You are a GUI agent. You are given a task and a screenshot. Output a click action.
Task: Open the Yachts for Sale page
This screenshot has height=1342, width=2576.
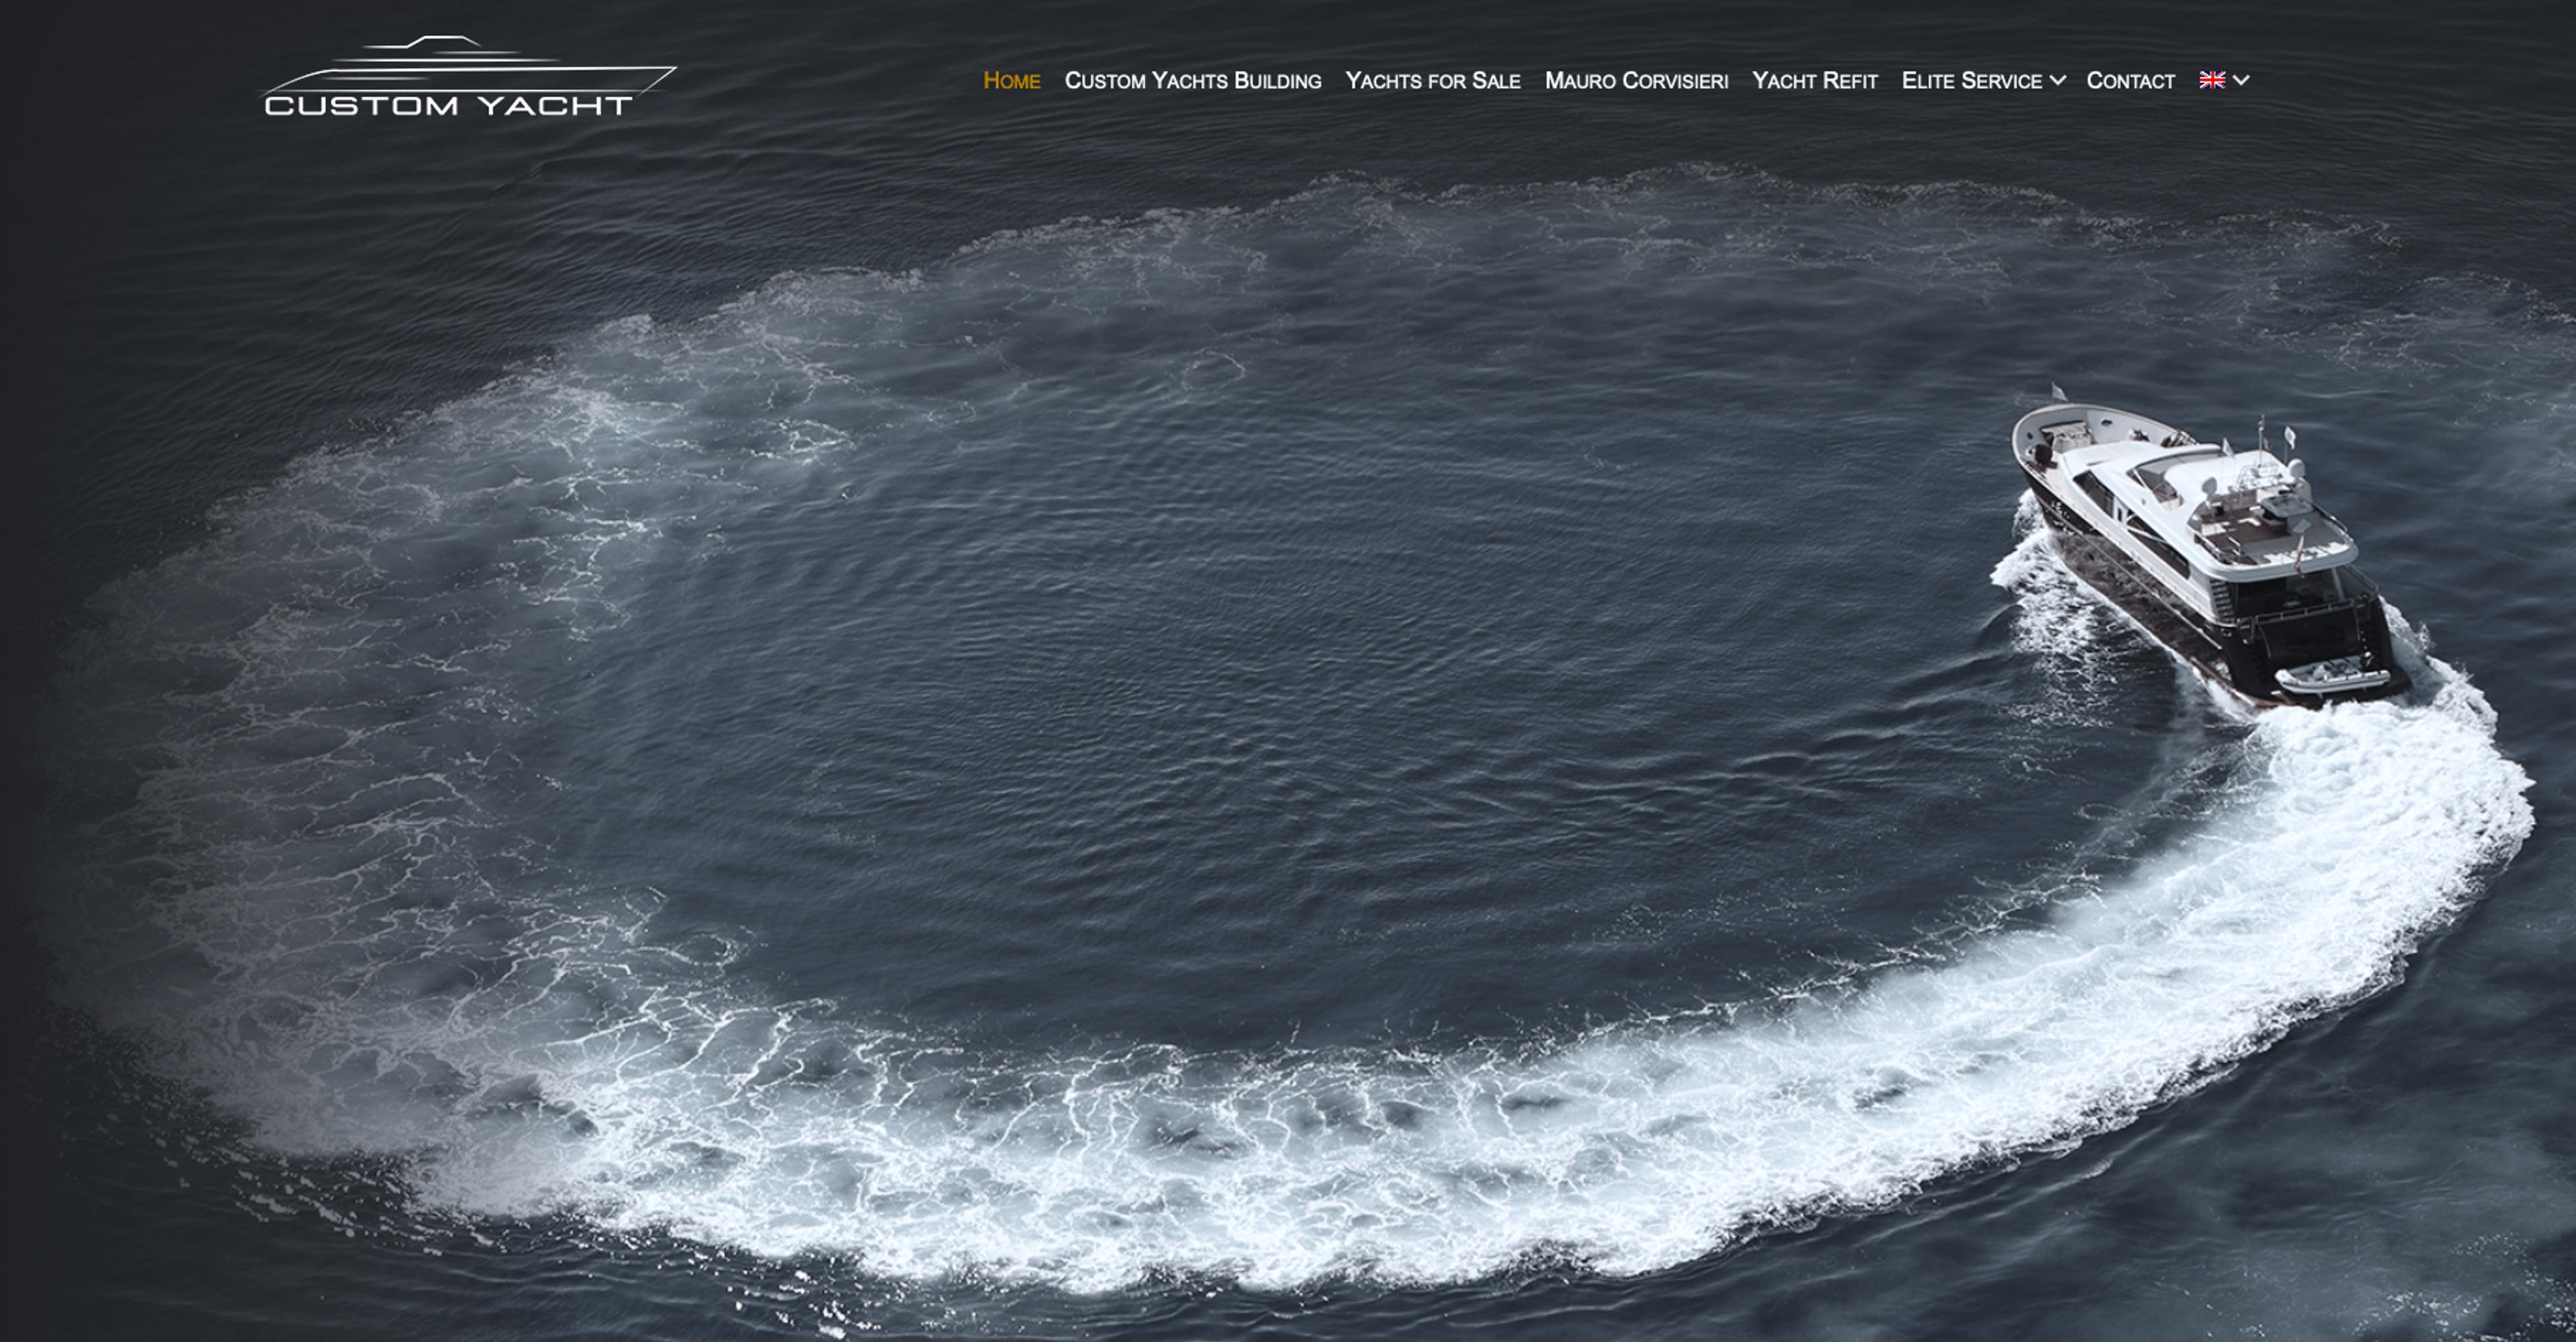pyautogui.click(x=1433, y=80)
